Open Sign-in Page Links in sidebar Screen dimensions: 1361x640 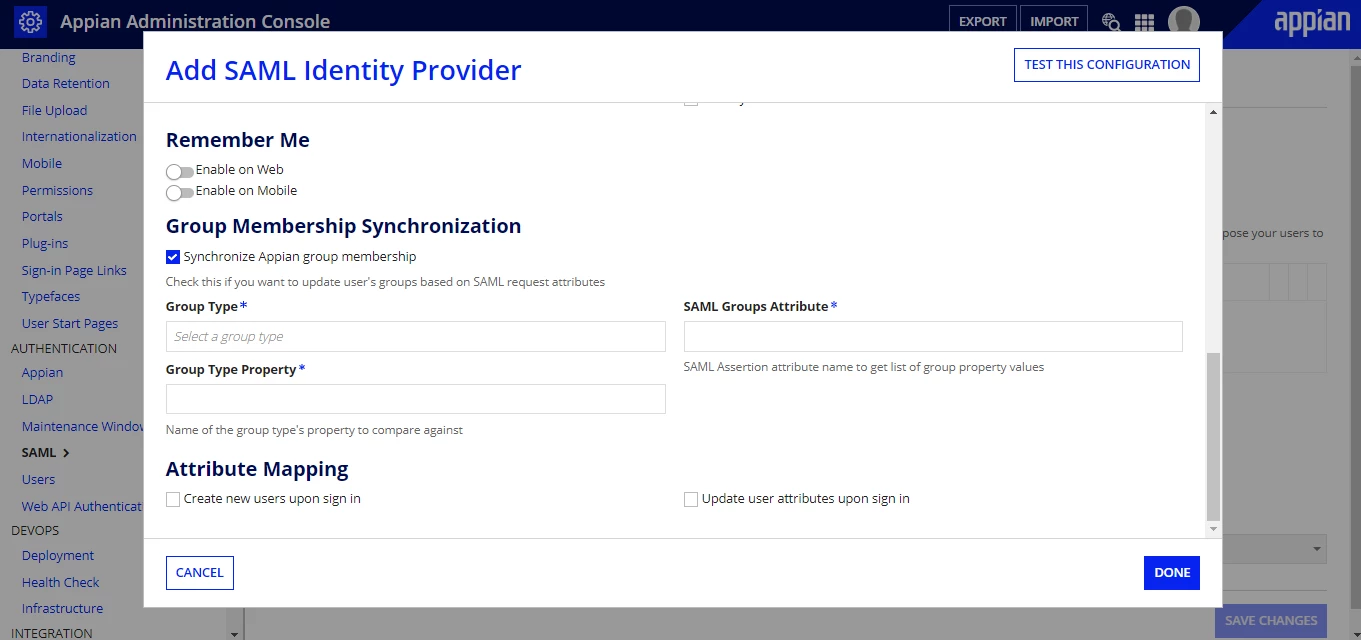[74, 271]
